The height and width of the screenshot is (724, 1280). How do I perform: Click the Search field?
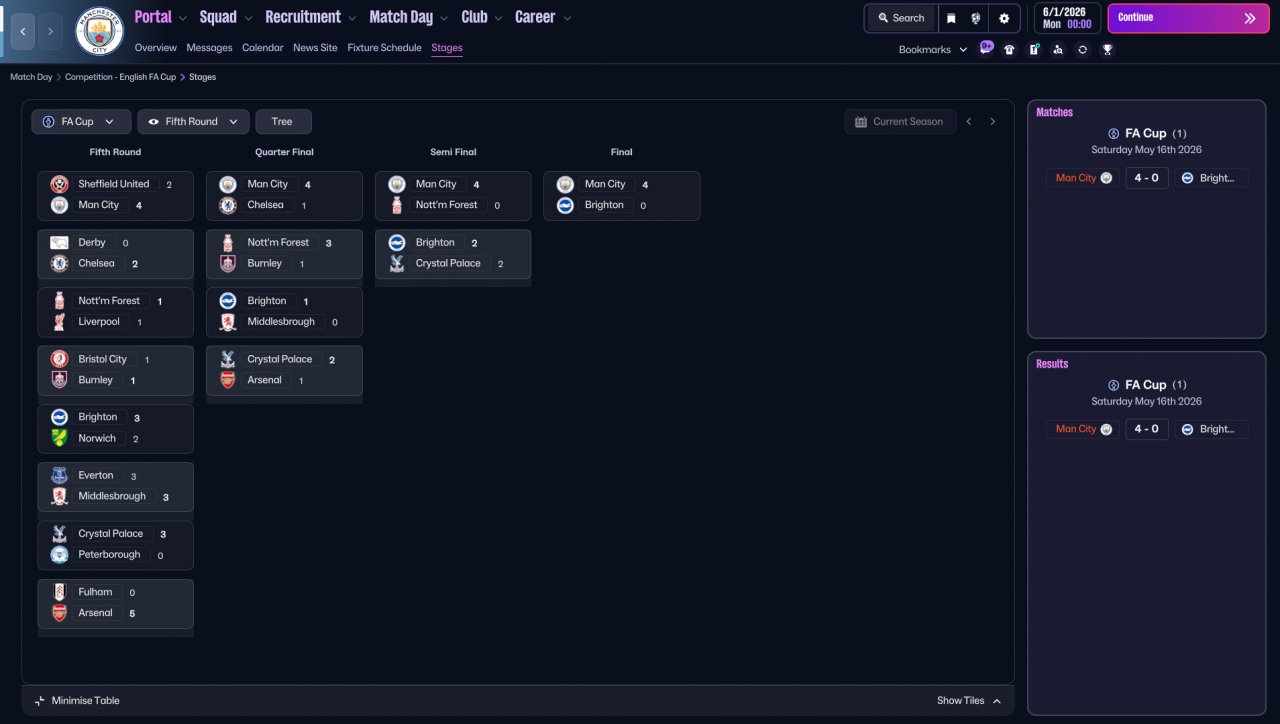tap(901, 18)
